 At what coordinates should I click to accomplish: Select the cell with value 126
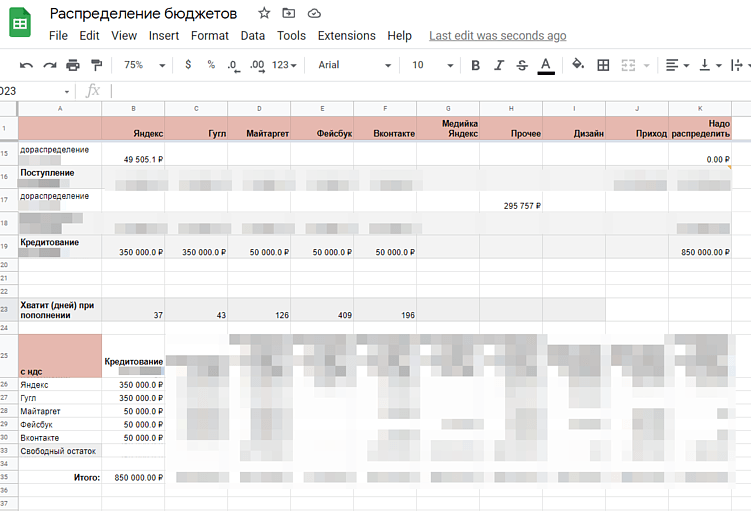[259, 310]
